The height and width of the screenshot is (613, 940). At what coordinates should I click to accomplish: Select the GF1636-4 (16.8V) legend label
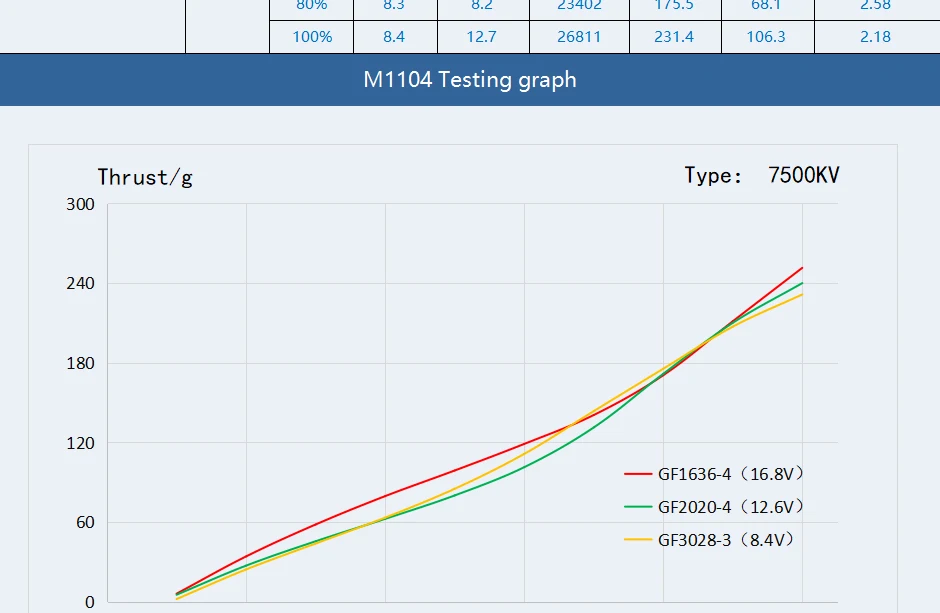pos(731,474)
